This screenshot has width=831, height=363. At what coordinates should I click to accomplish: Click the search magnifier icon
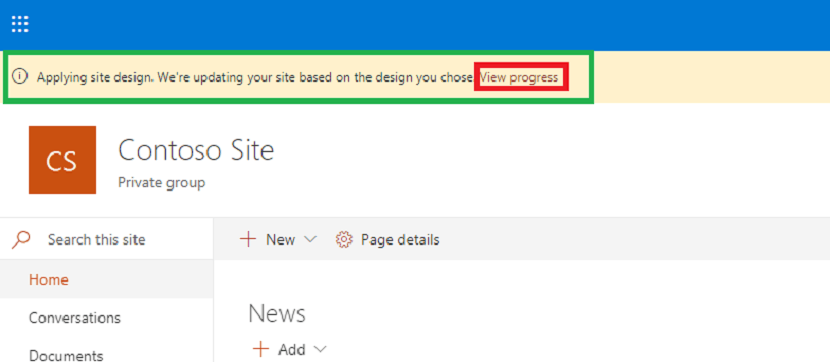(x=21, y=240)
